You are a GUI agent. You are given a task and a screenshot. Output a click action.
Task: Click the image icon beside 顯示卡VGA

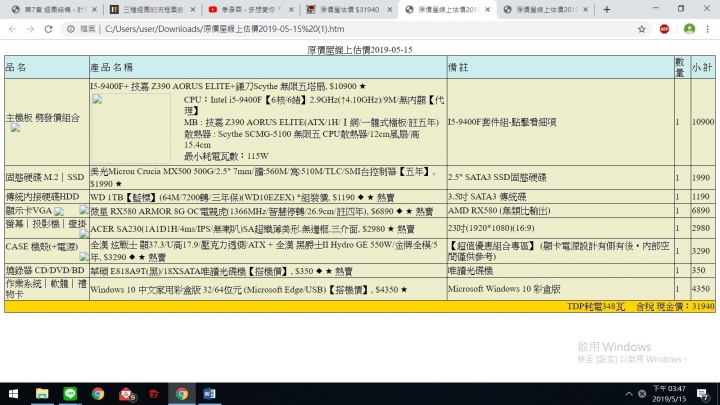click(x=59, y=211)
